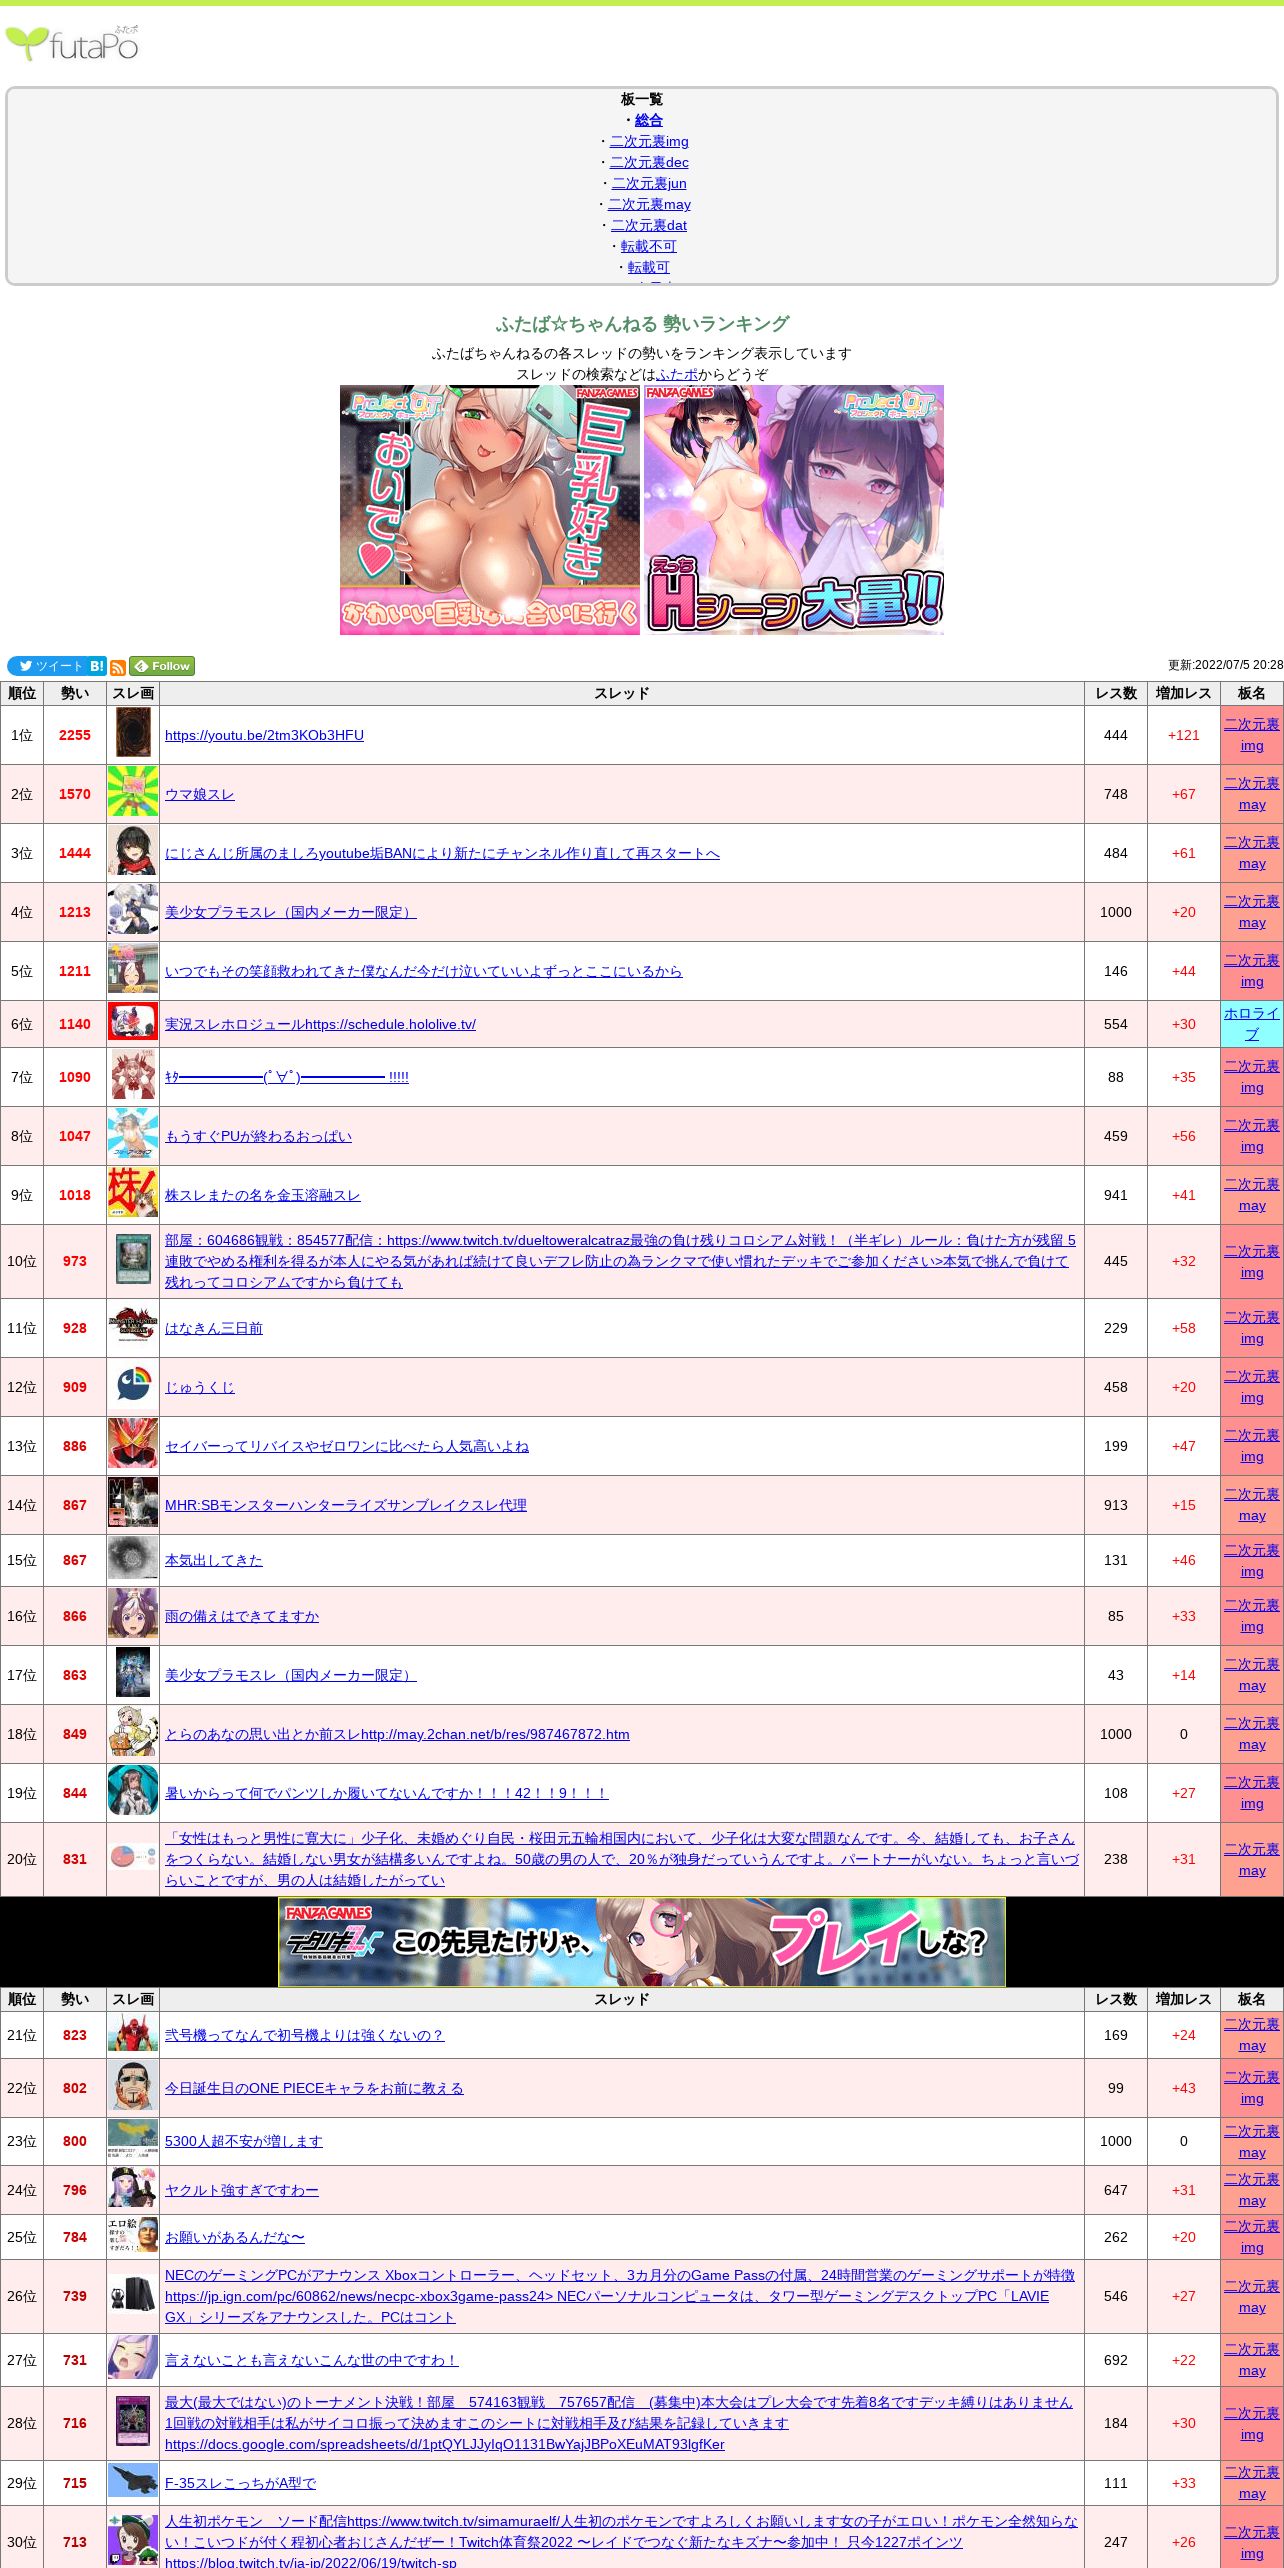This screenshot has height=2568, width=1284.
Task: Open the 総合 board link
Action: tap(649, 120)
